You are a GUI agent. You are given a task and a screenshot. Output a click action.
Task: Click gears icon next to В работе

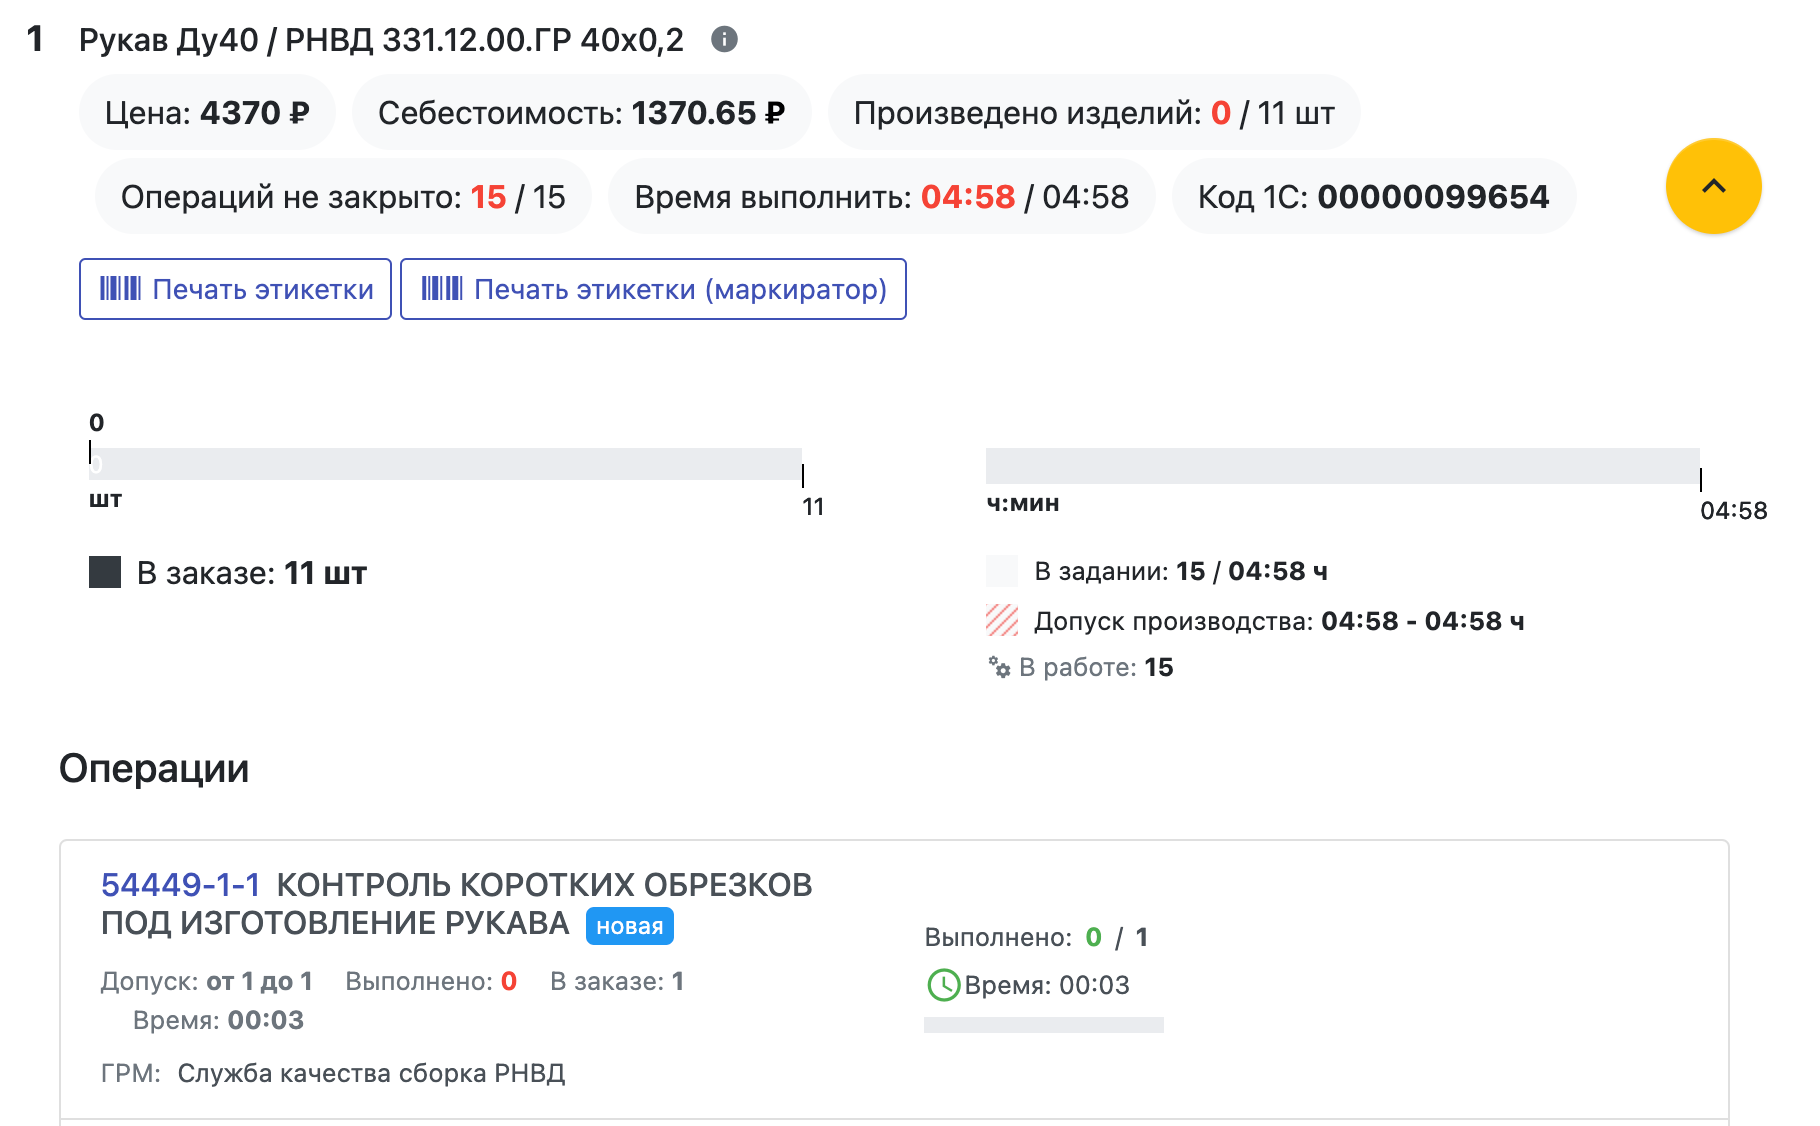(999, 667)
